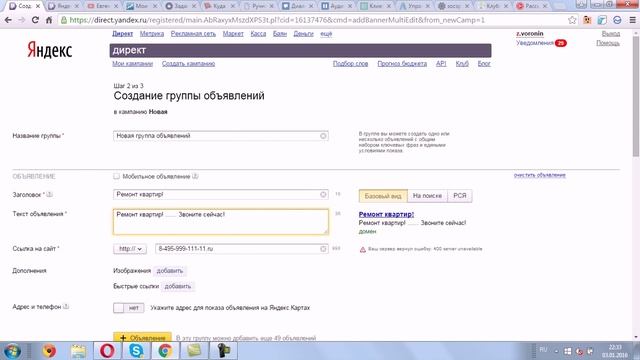The image size is (640, 360).
Task: Open the Ремонт квартир! preview ad title
Action: coord(386,214)
